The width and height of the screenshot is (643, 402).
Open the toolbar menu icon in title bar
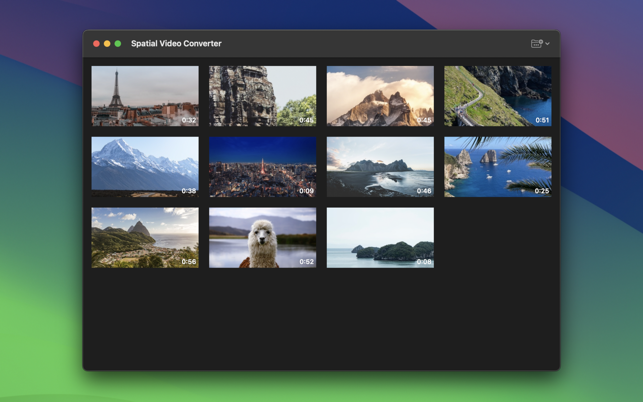pos(540,43)
